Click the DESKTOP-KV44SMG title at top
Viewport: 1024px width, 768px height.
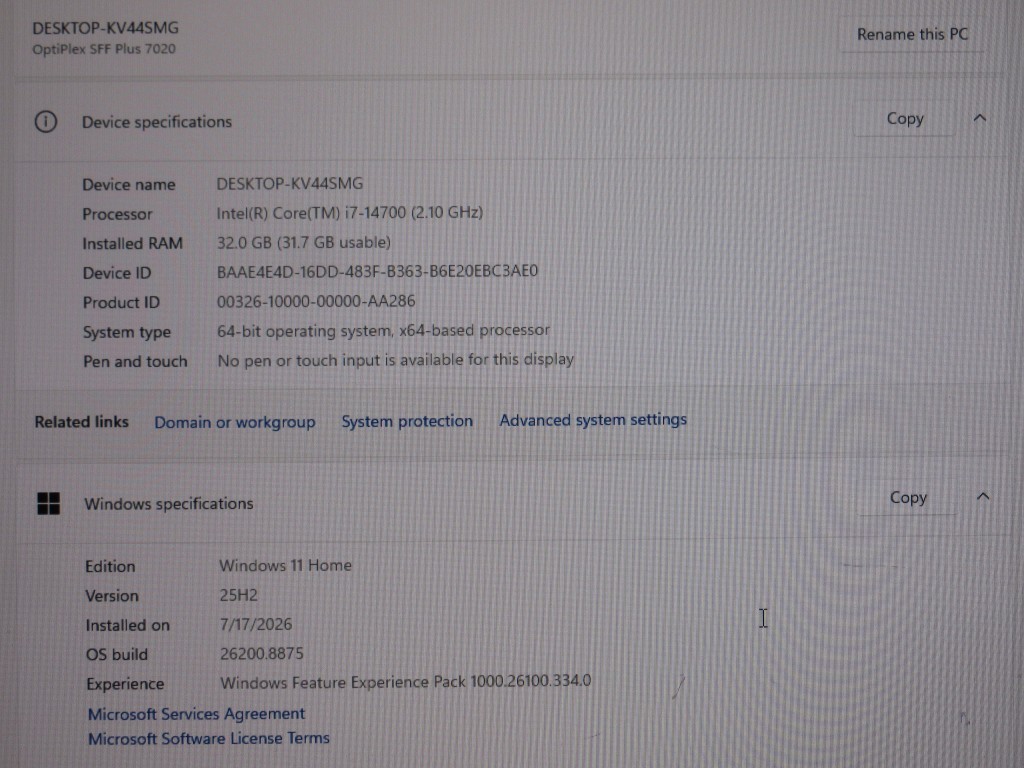105,28
